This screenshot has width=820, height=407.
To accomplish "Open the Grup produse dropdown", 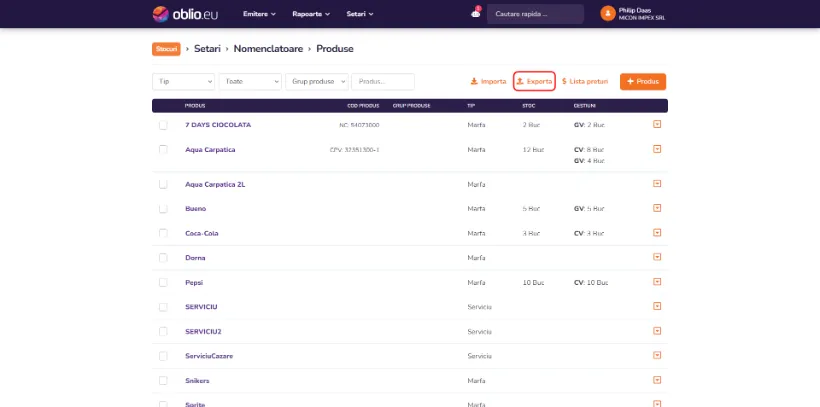I will tap(317, 82).
